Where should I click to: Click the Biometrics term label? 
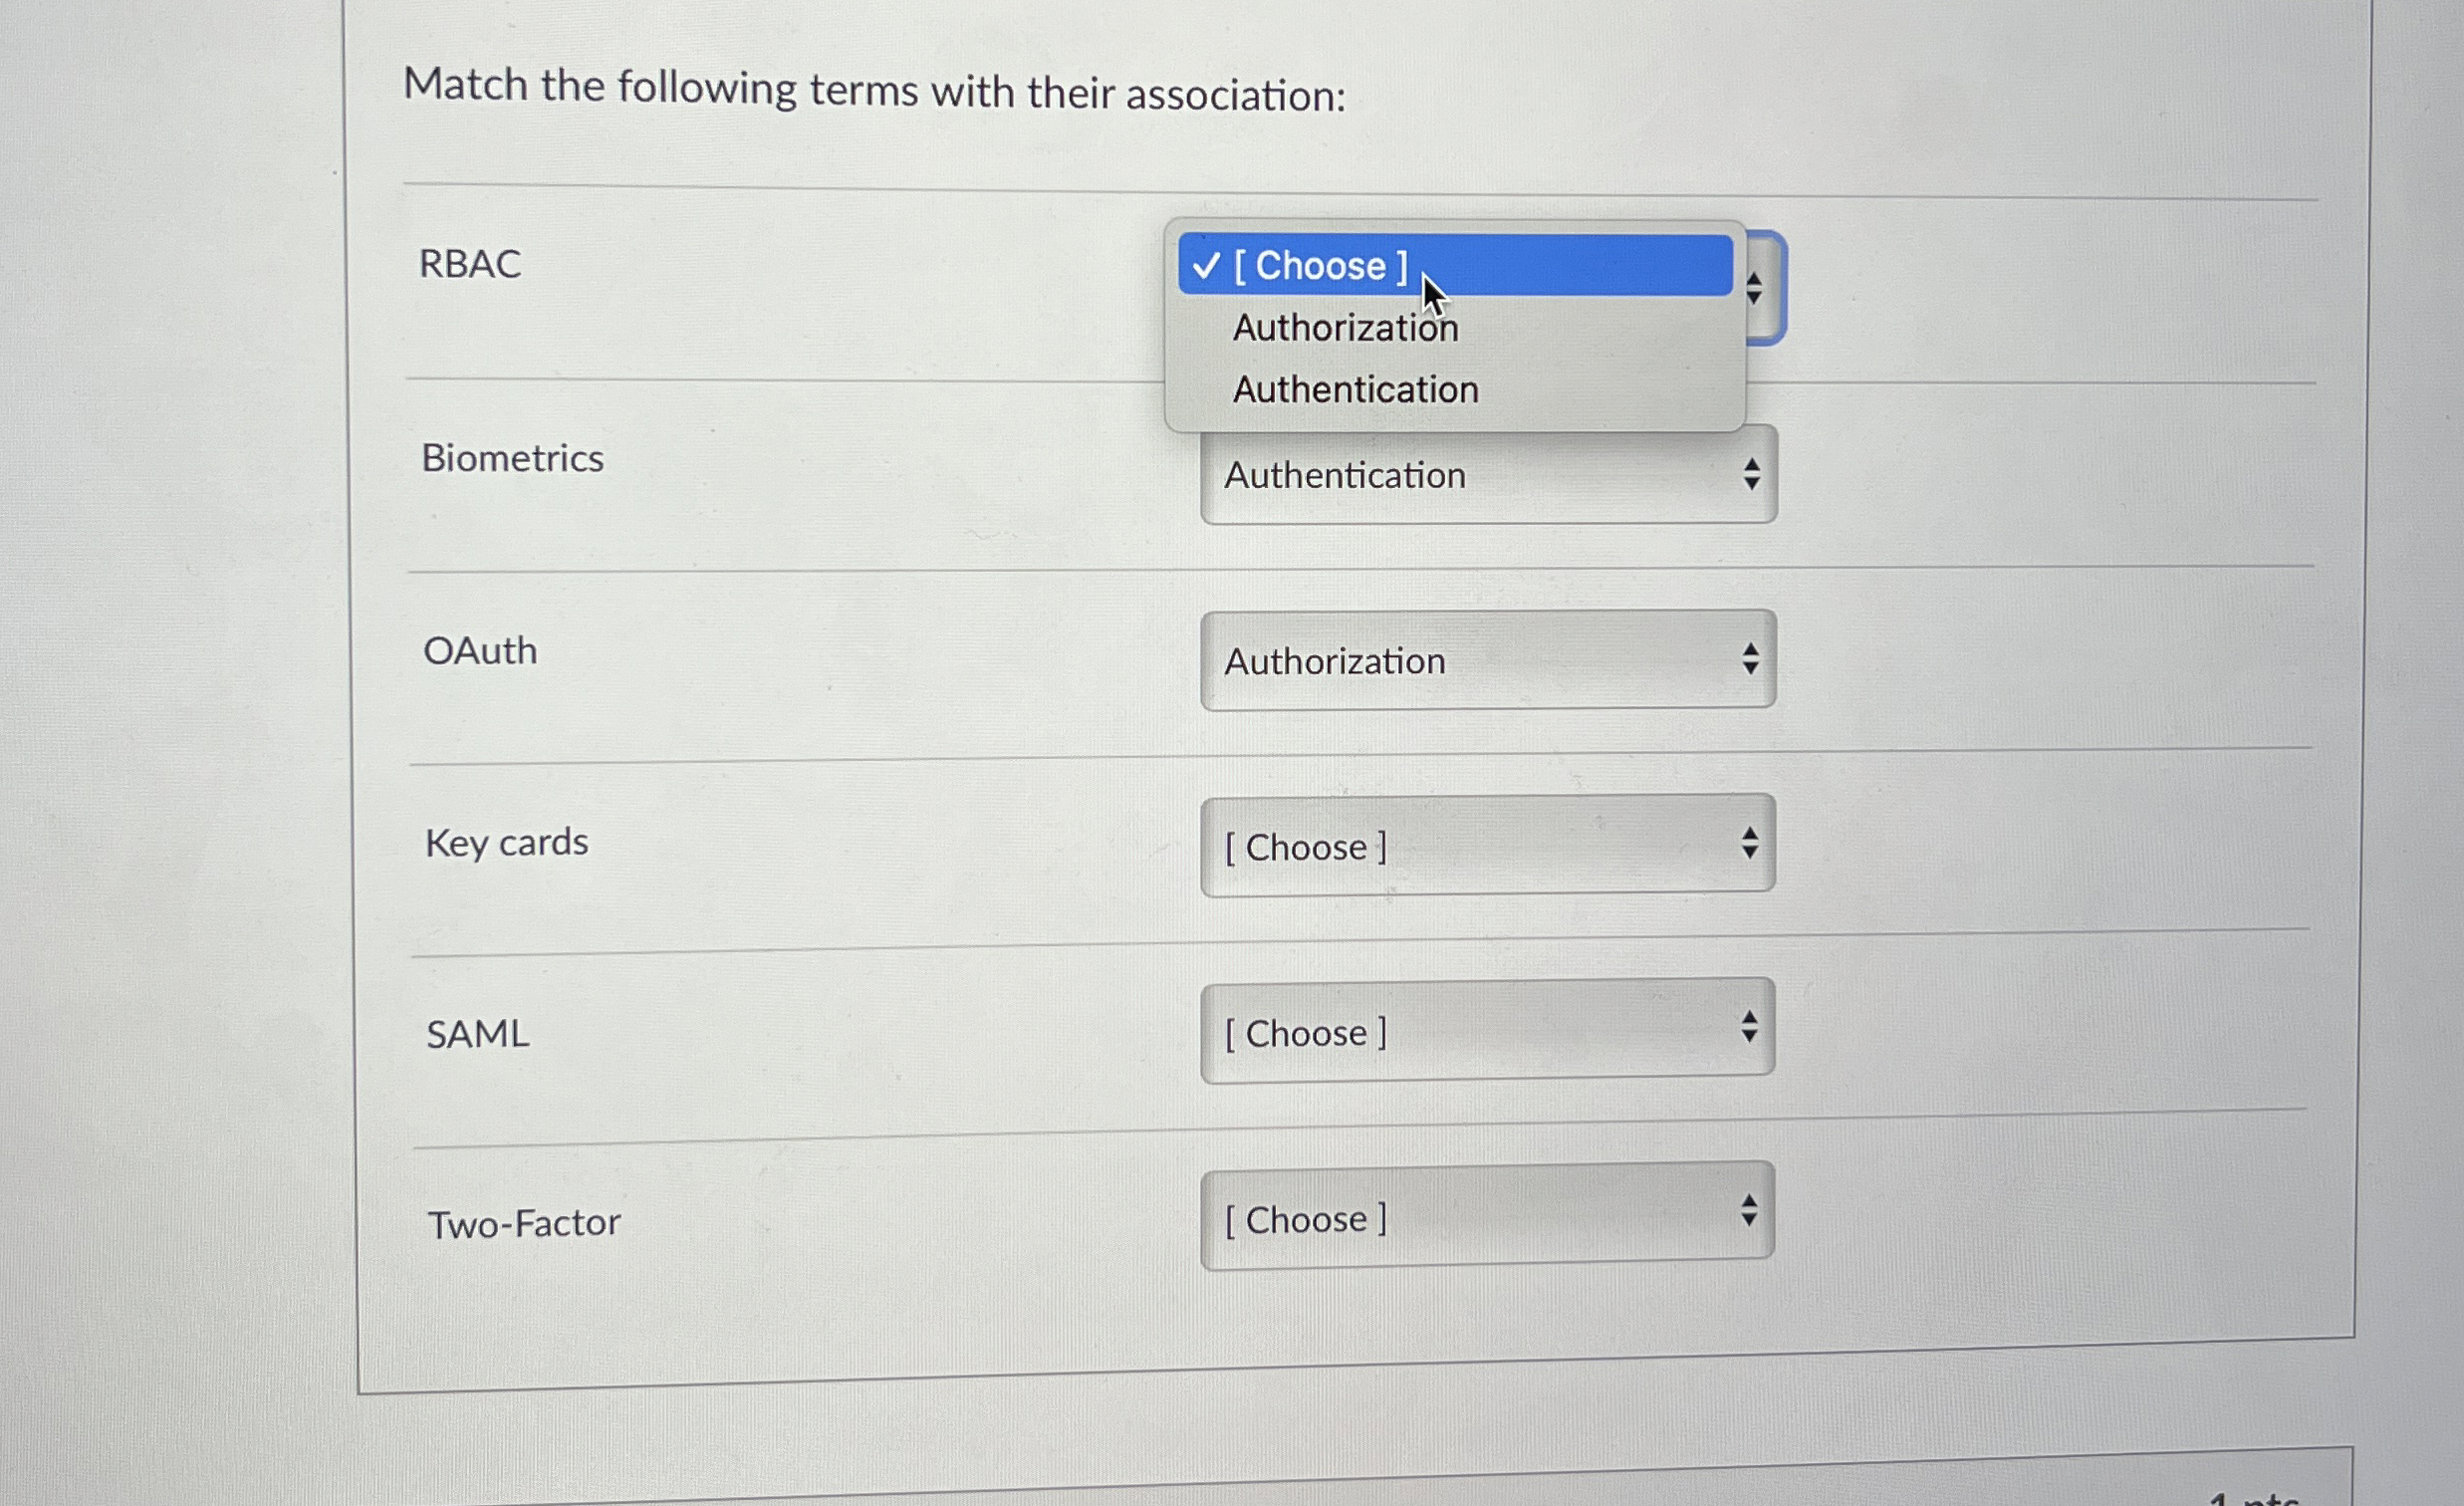513,458
